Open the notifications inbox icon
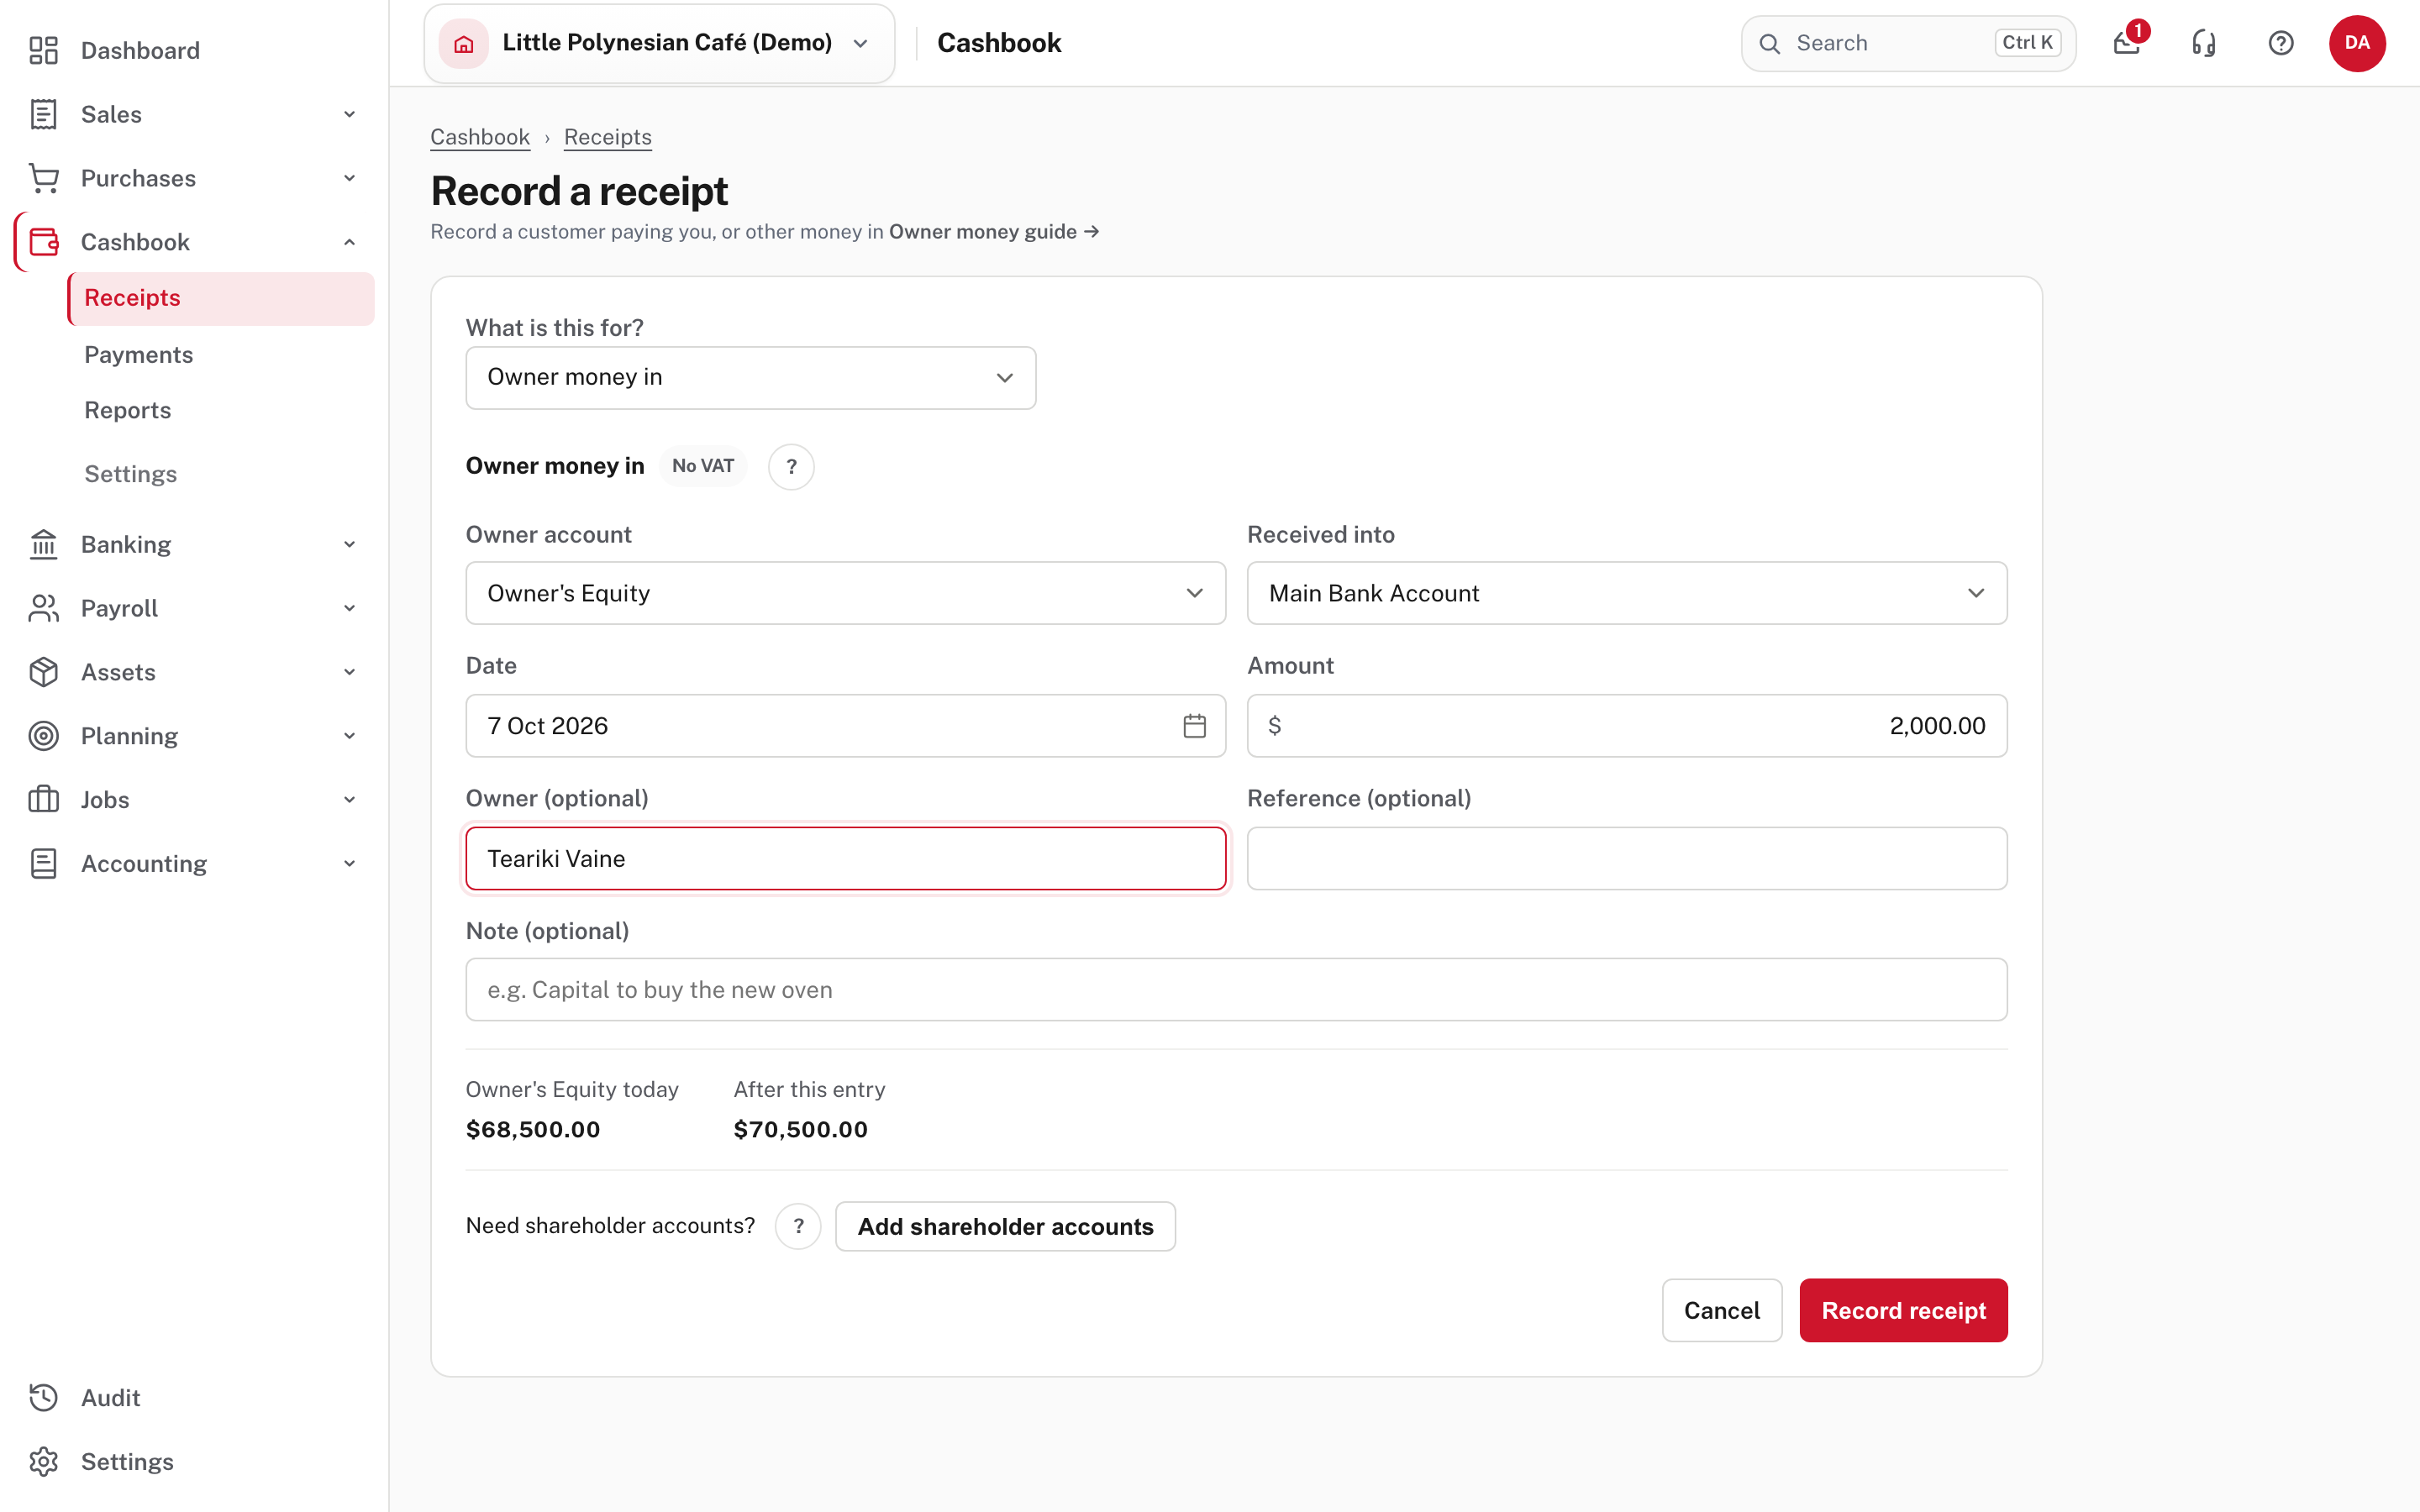 coord(2127,43)
